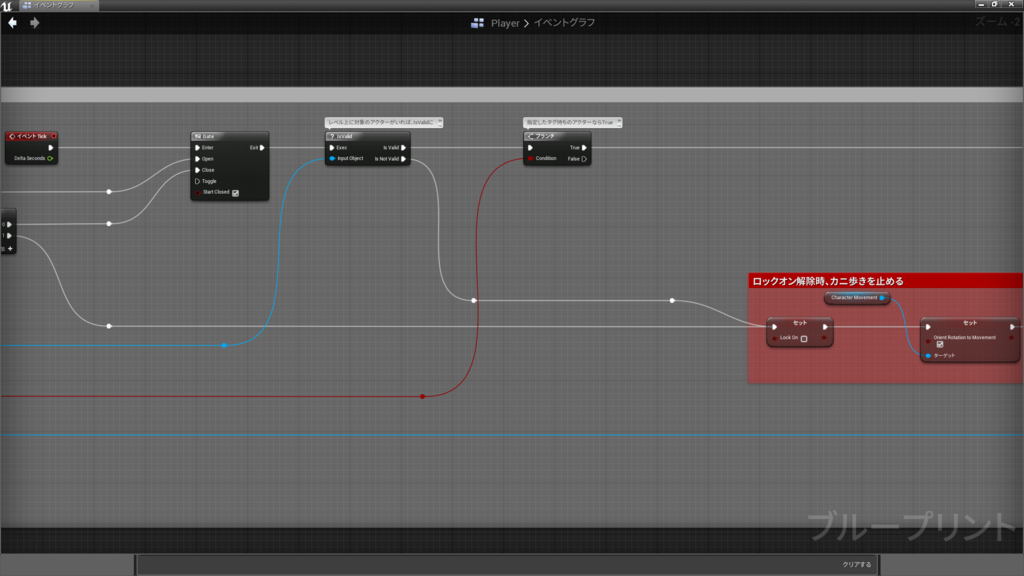Click the red wire reroute node
Viewport: 1024px width, 576px height.
[423, 396]
